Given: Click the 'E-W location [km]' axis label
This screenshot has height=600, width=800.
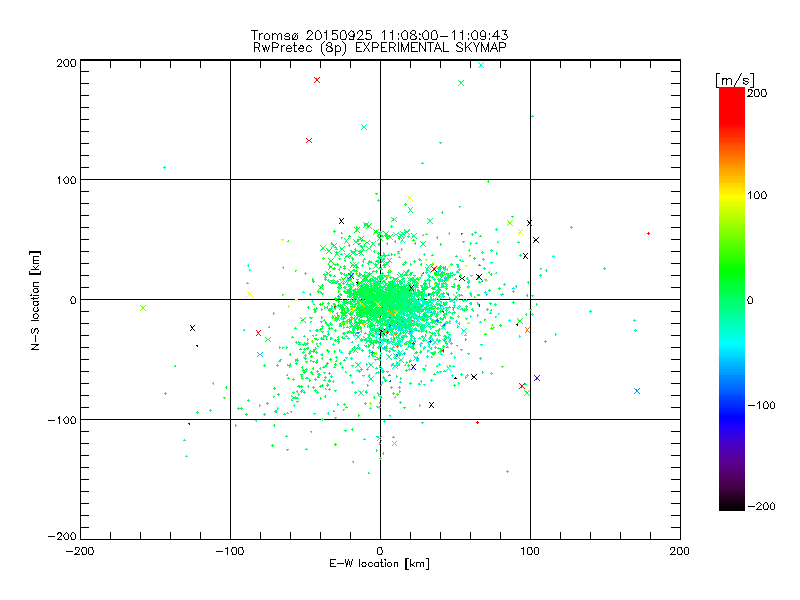Looking at the screenshot, I should coord(379,563).
